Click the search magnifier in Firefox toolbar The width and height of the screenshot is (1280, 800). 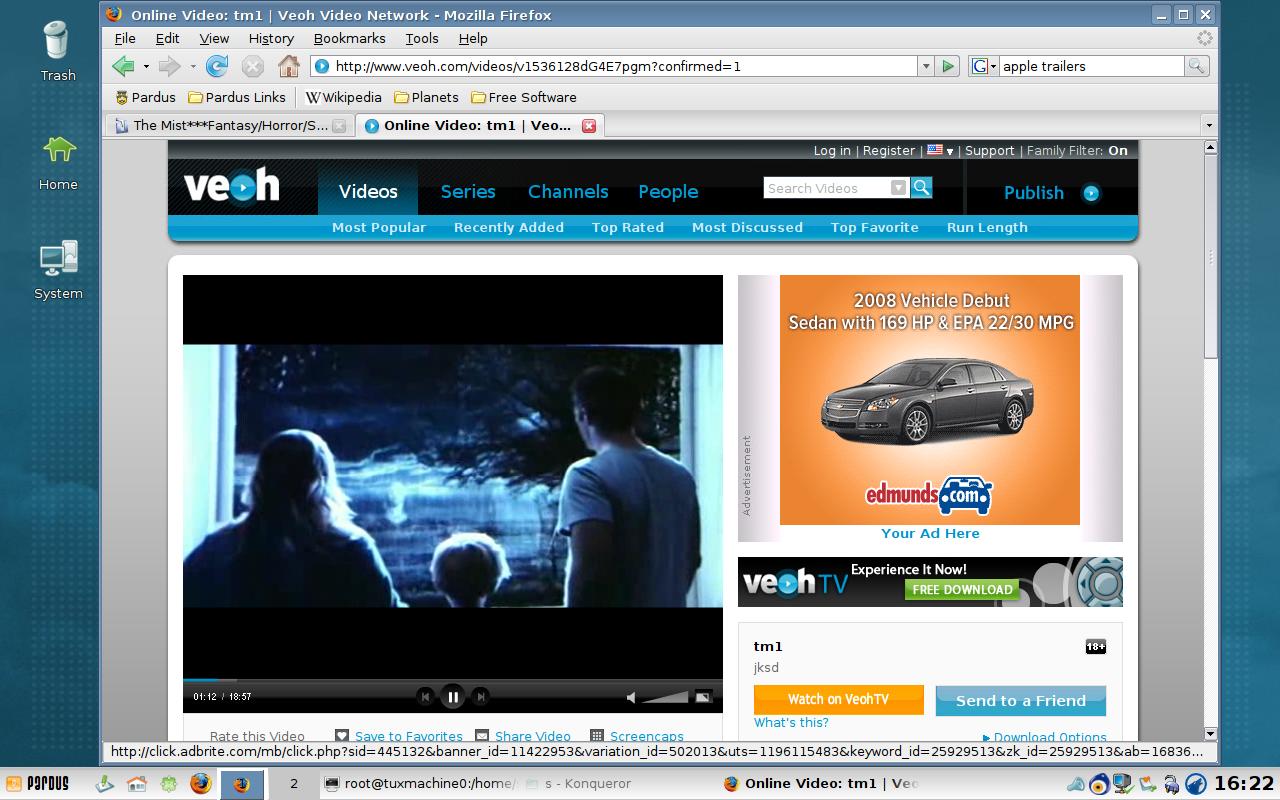click(x=1196, y=66)
